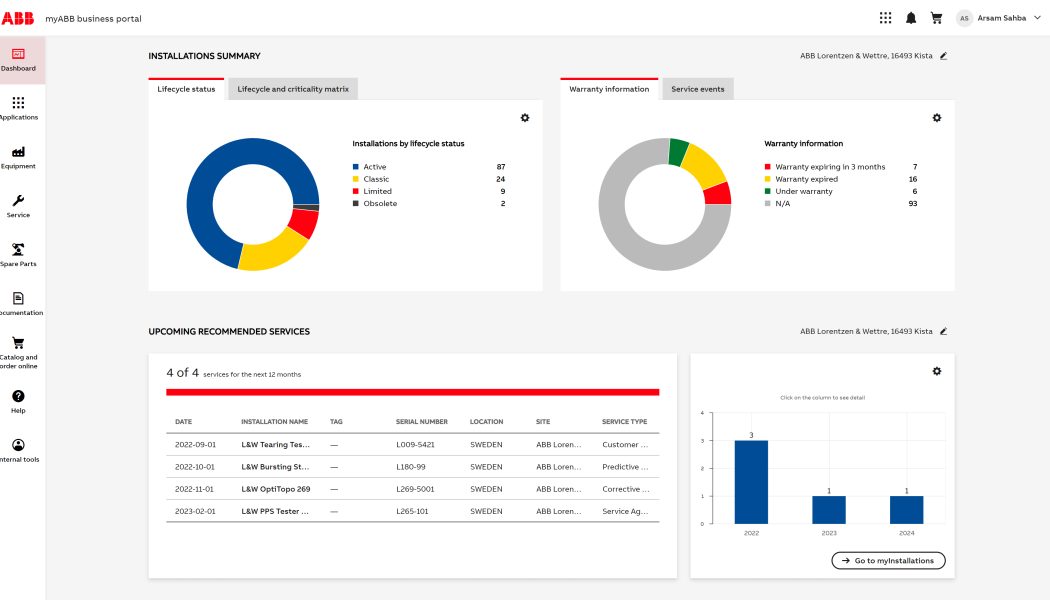Open the L&W PPS Tester installation row

click(x=412, y=511)
